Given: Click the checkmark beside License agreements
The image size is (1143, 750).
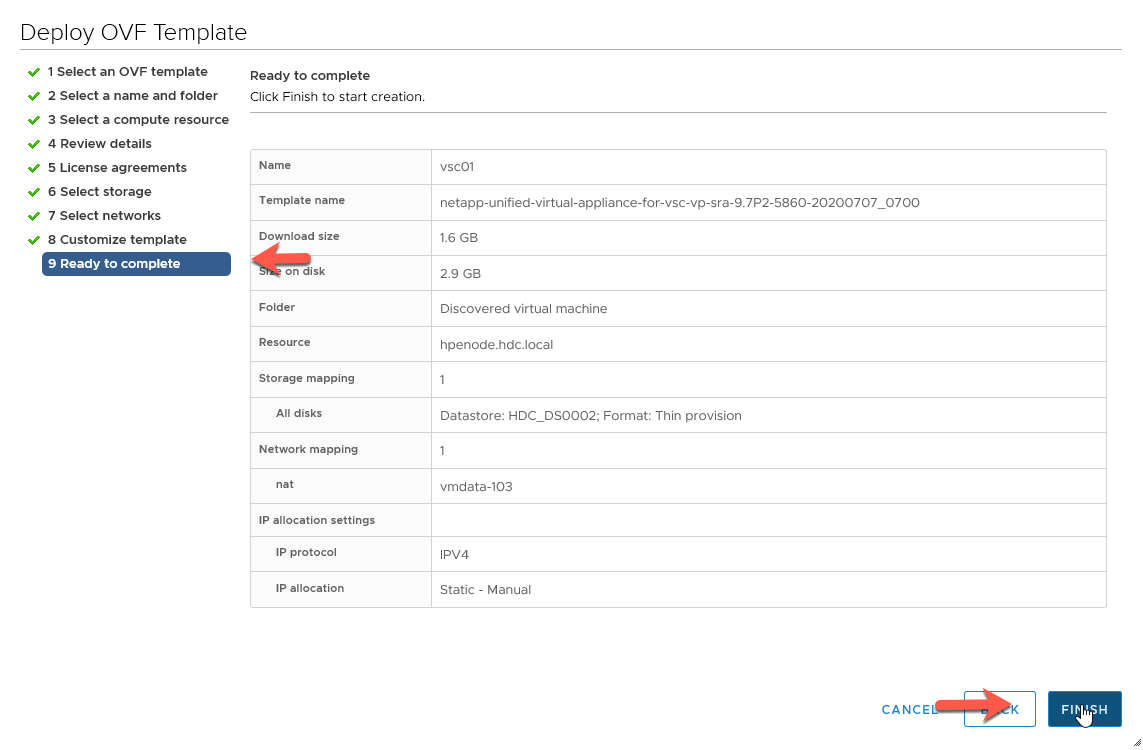Looking at the screenshot, I should [x=34, y=168].
